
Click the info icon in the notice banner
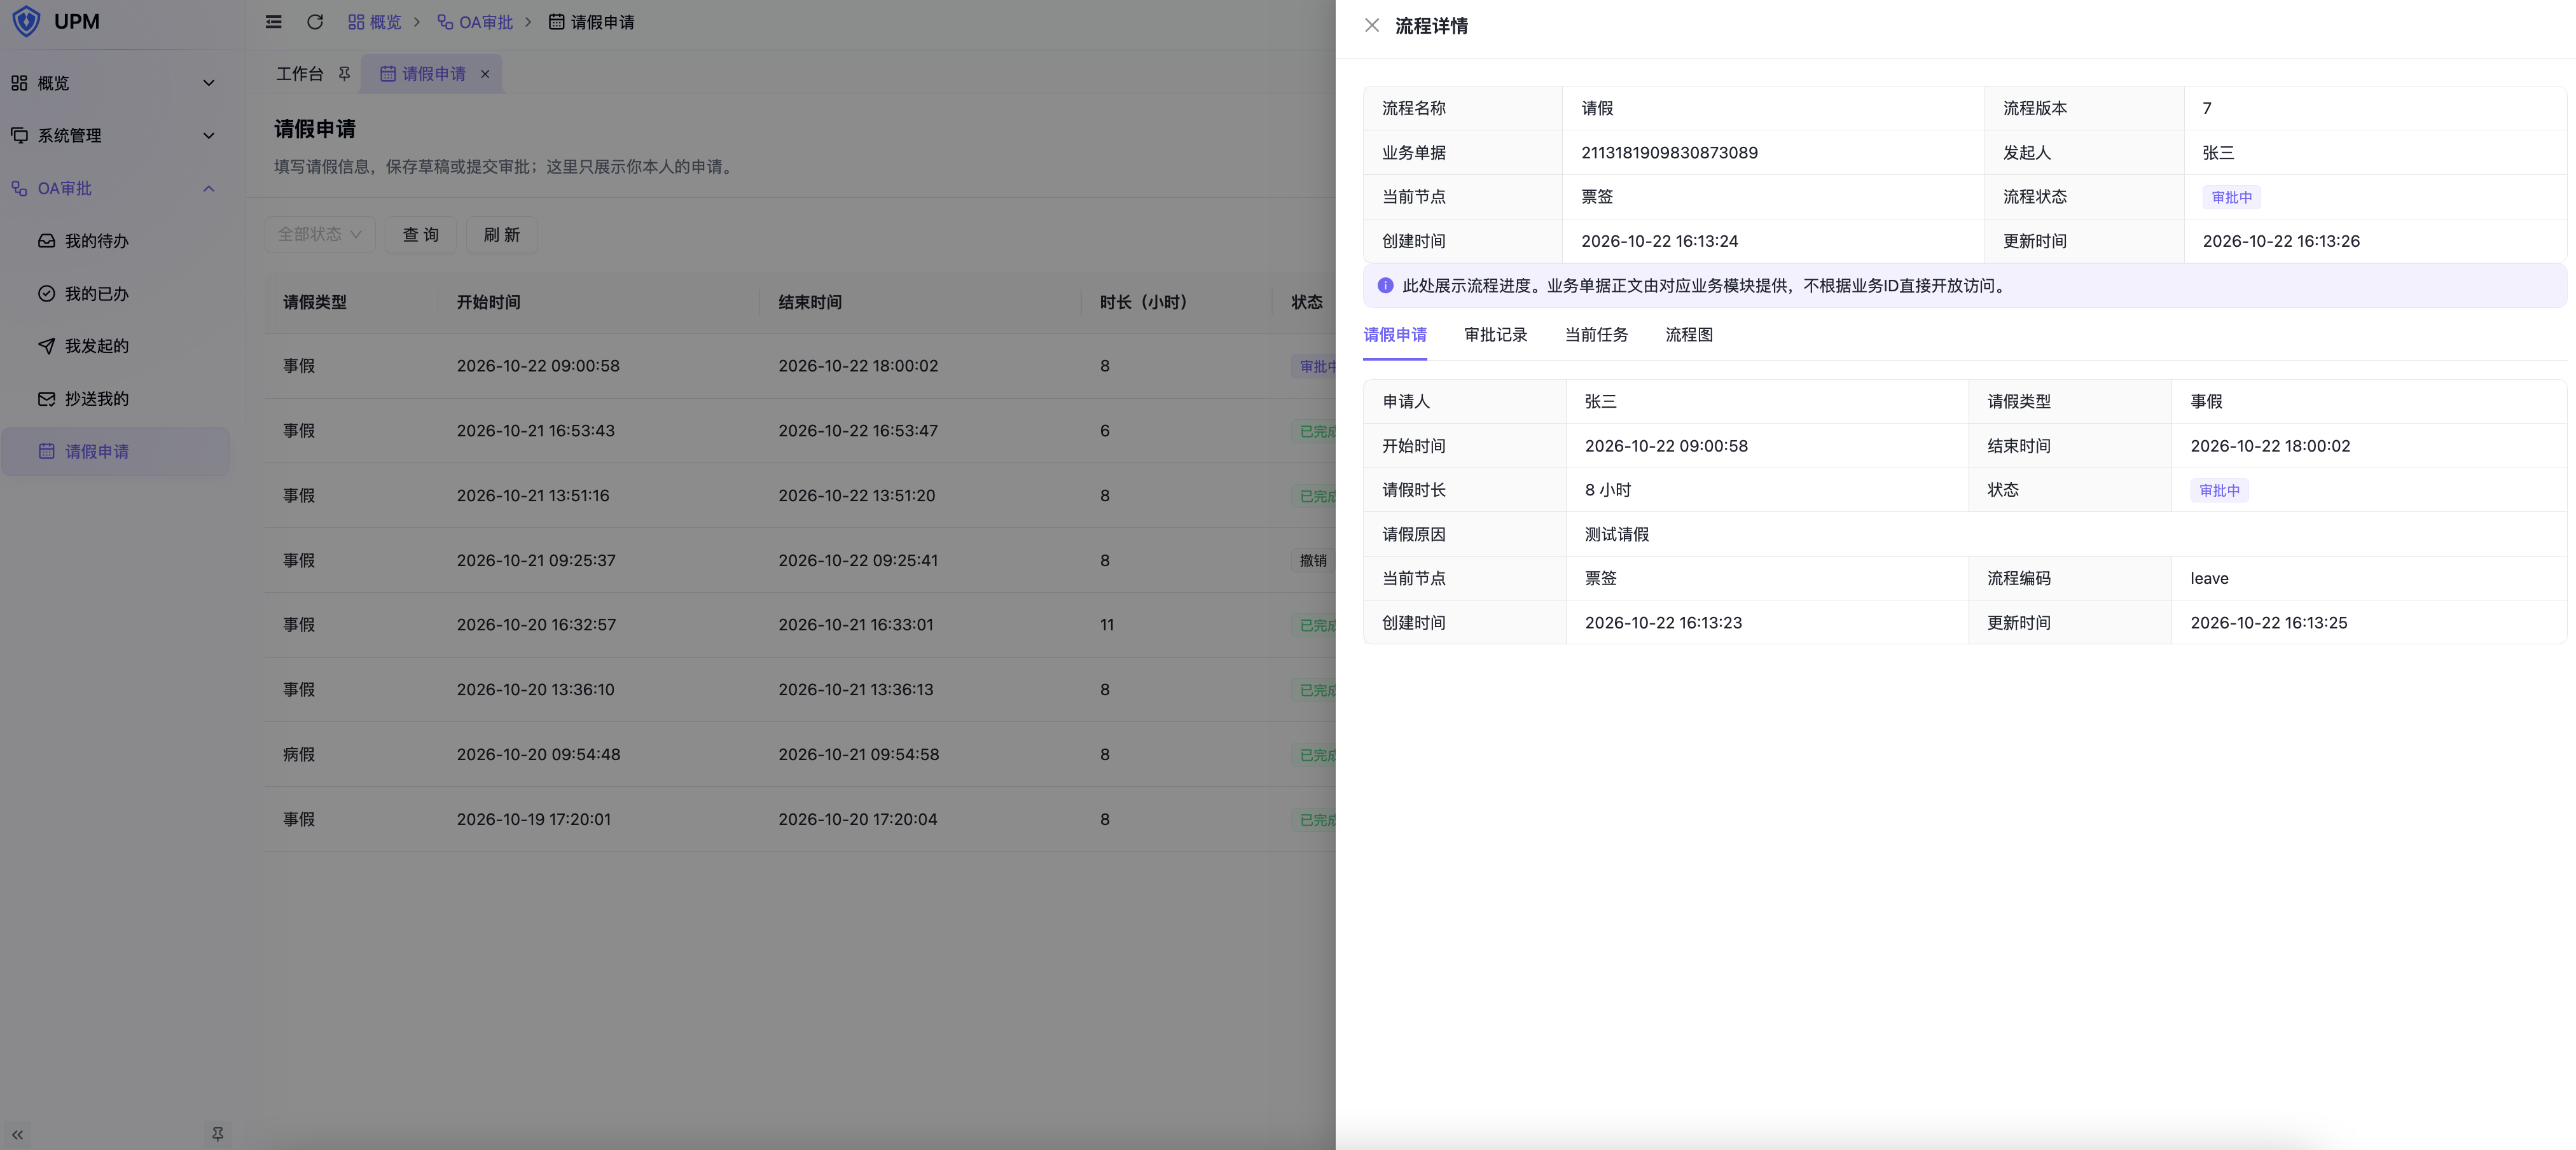click(1385, 286)
